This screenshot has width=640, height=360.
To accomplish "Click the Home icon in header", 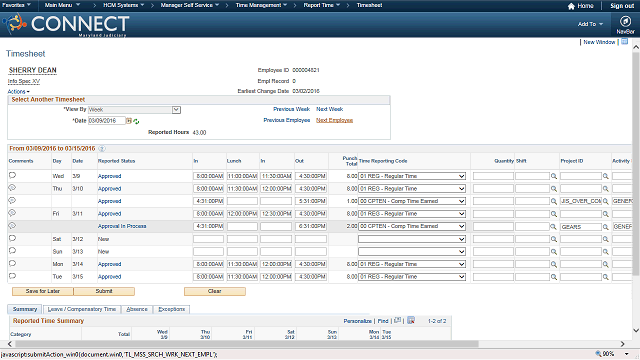I will 571,6.
